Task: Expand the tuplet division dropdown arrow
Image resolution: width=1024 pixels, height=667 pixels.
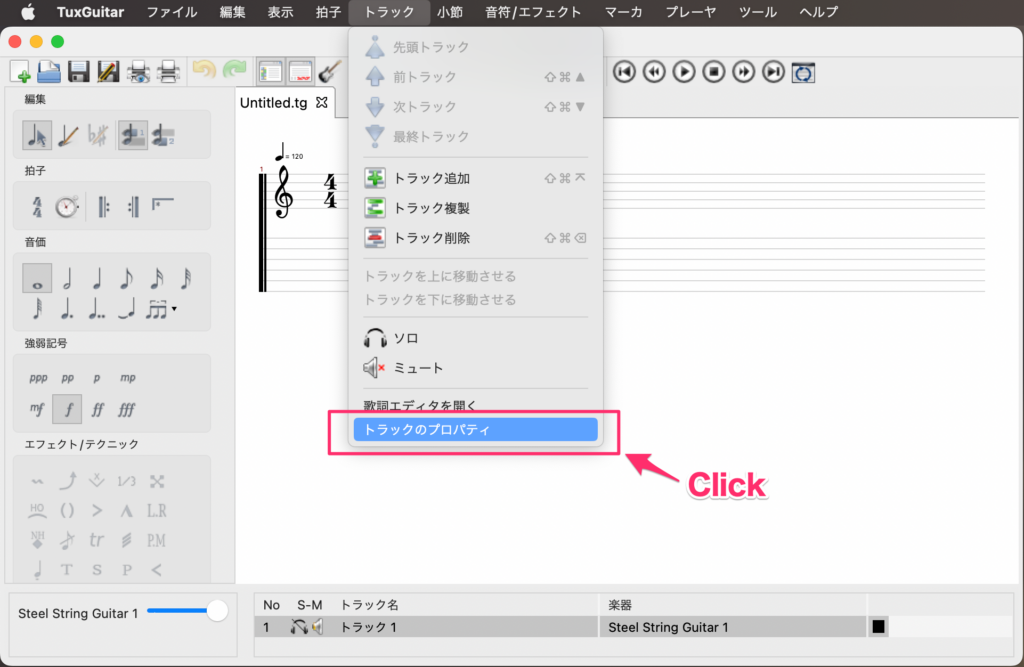Action: point(174,309)
